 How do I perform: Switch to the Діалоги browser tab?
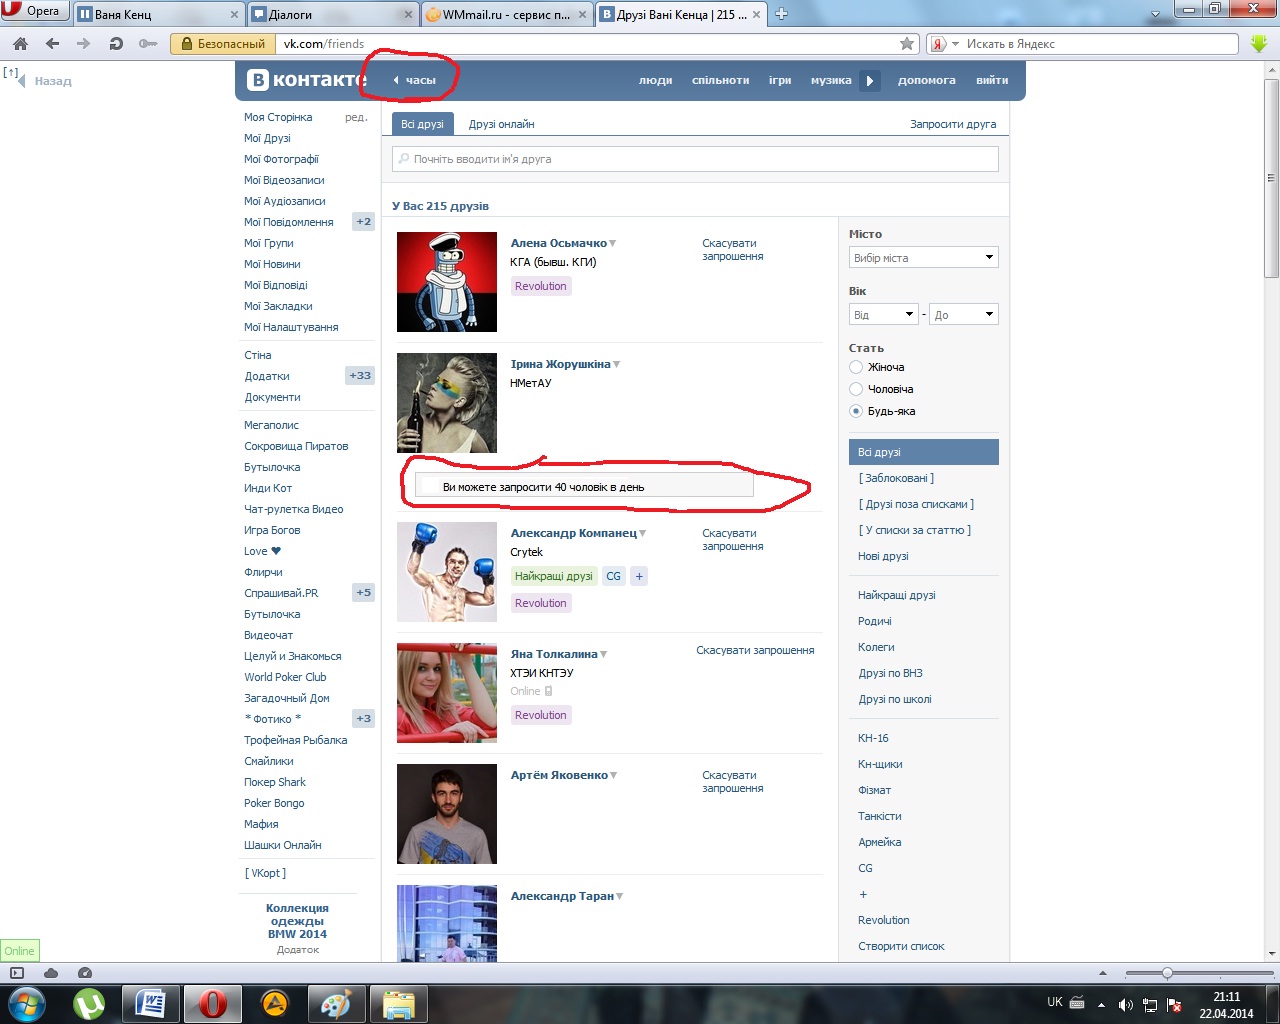click(x=332, y=14)
